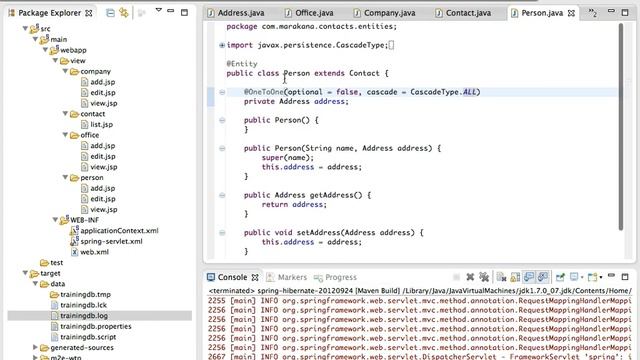Open Package Explorer view menu triangle

click(x=159, y=10)
